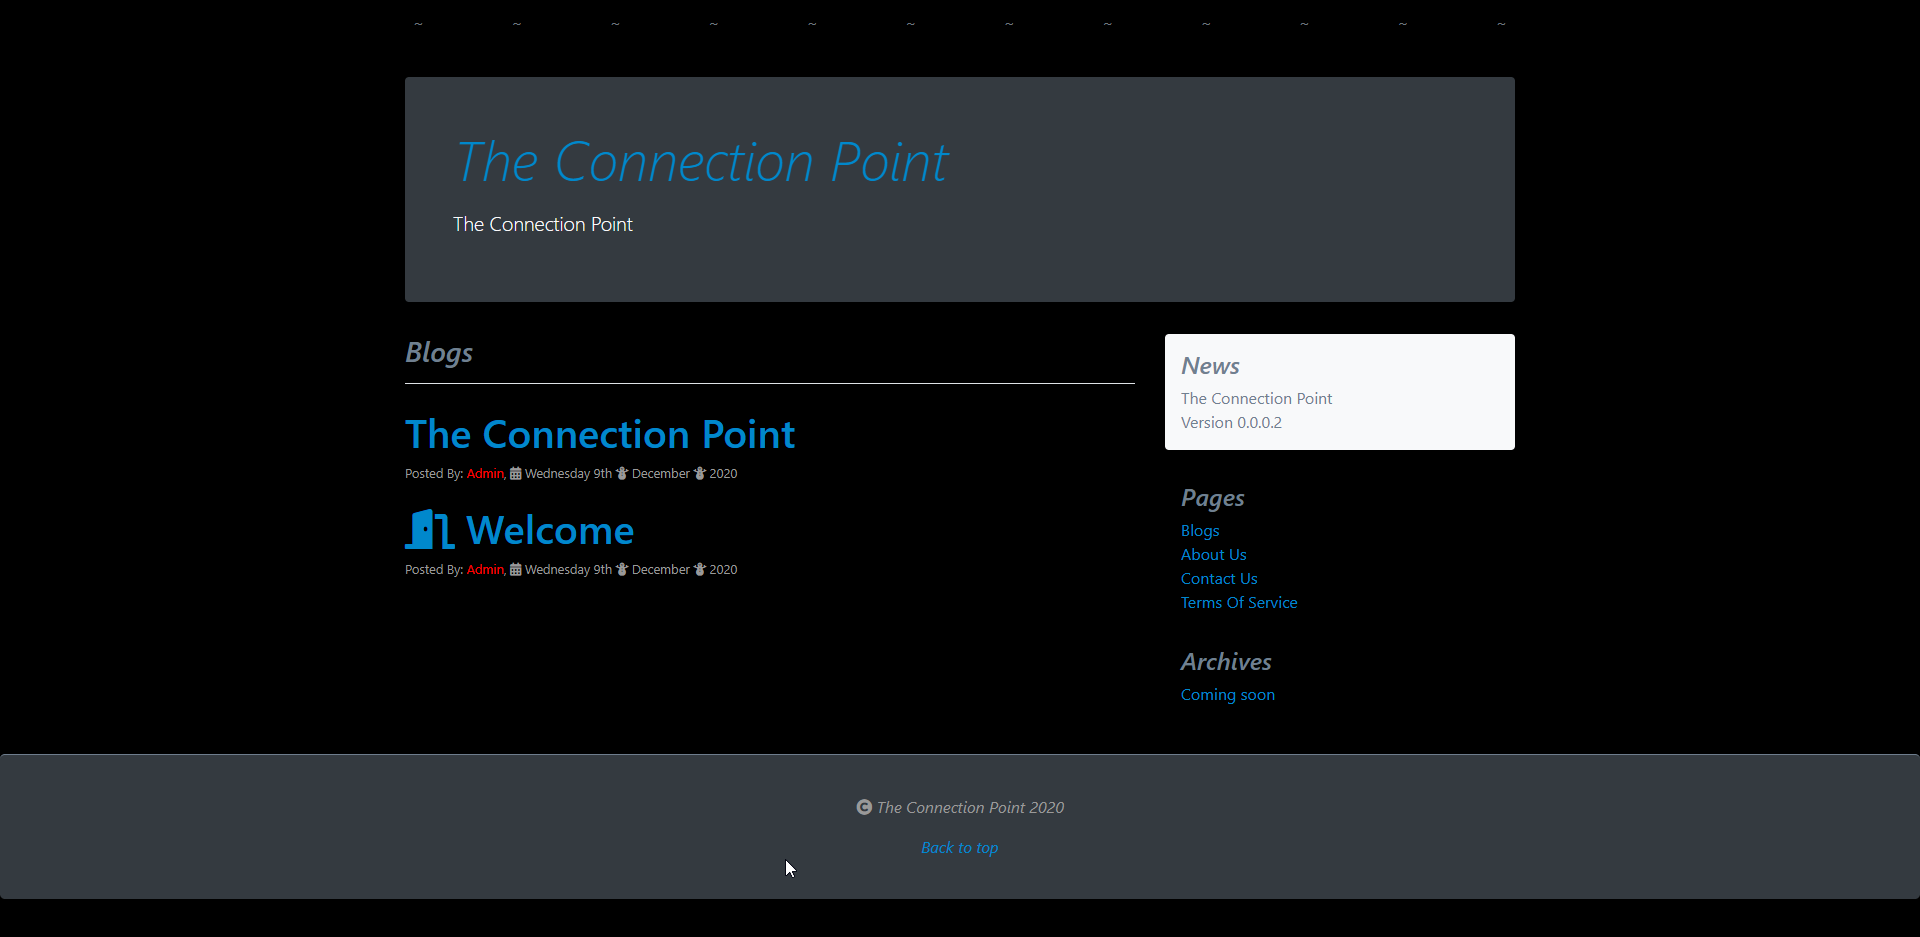
Task: Click The Connection Point 2020 footer text
Action: click(970, 808)
